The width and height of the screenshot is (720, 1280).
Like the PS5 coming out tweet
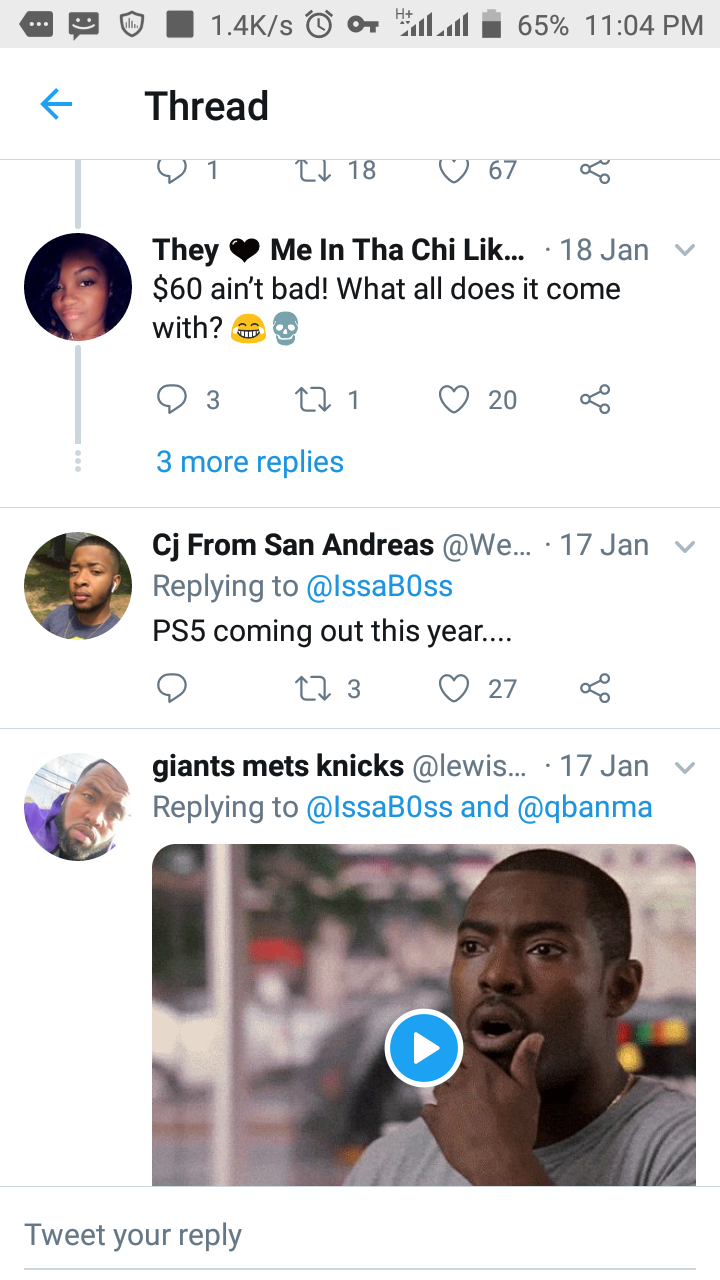pos(454,688)
